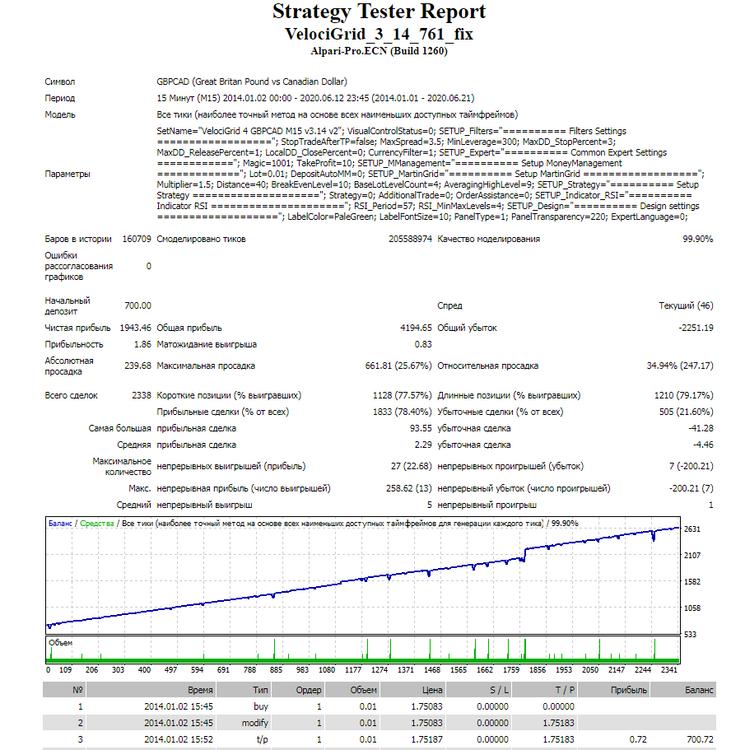Click the 'Баров в истории' label
The width and height of the screenshot is (745, 750).
click(78, 239)
